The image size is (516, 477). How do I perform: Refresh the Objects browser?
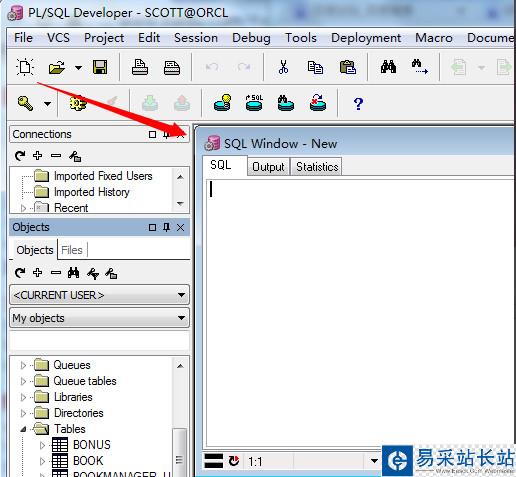(x=20, y=273)
